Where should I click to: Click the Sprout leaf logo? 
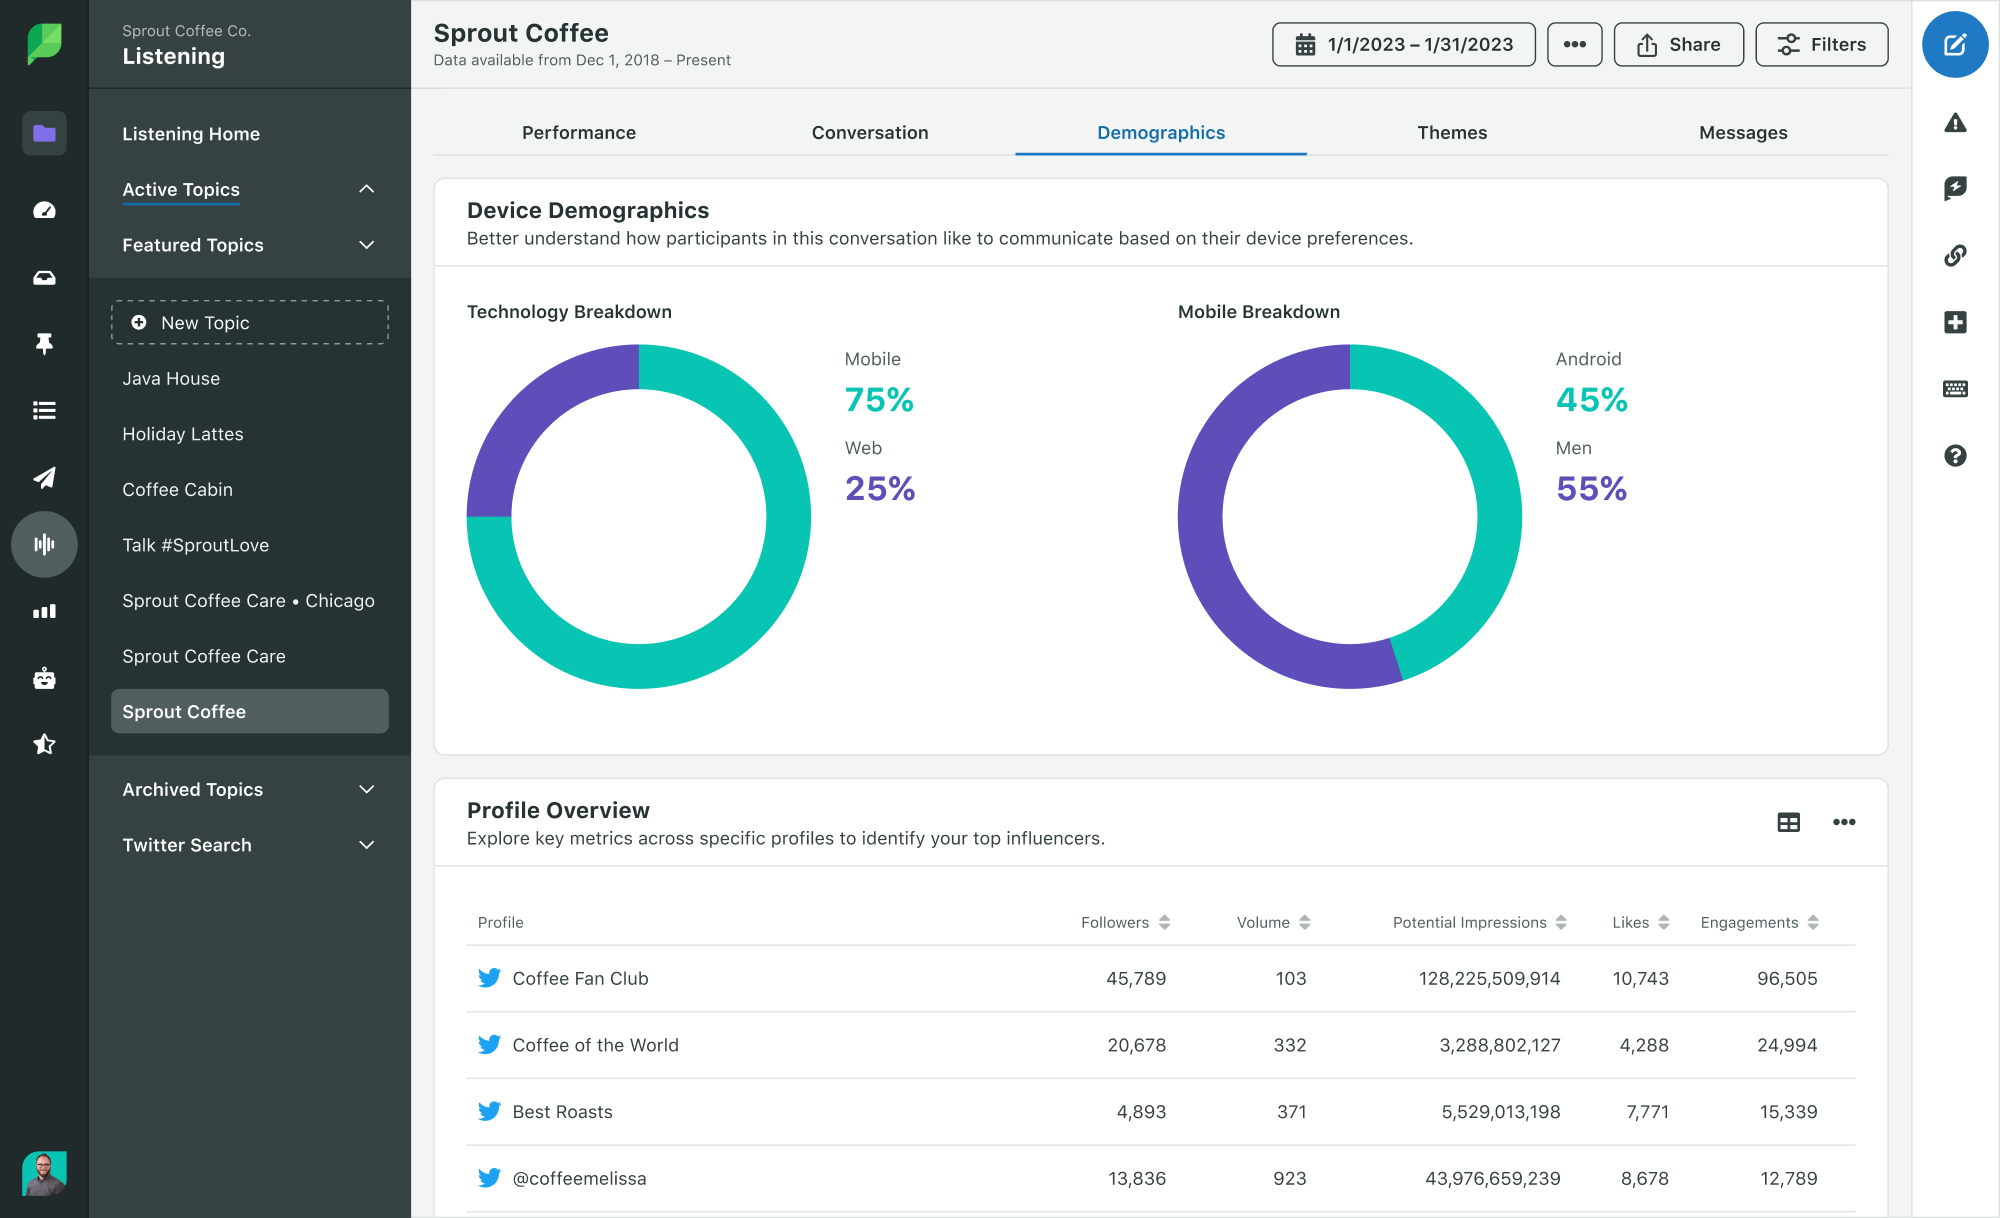click(44, 44)
